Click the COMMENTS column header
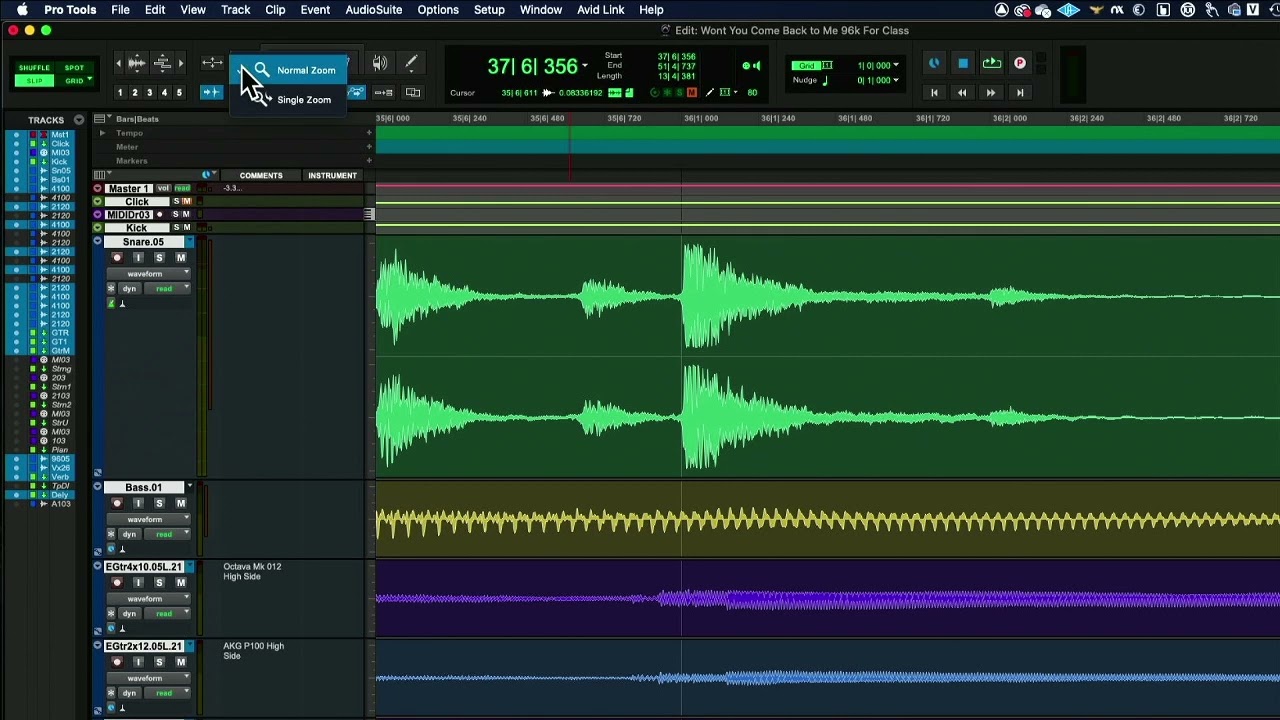 point(261,176)
